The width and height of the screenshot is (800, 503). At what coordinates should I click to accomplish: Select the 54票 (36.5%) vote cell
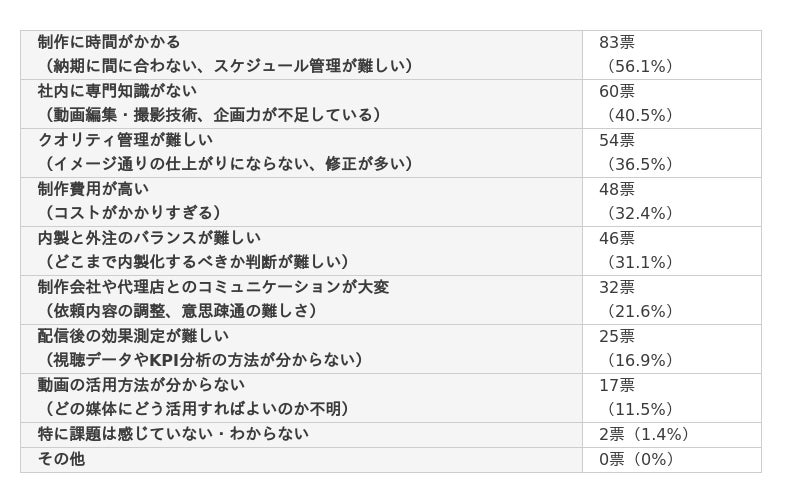click(x=671, y=153)
